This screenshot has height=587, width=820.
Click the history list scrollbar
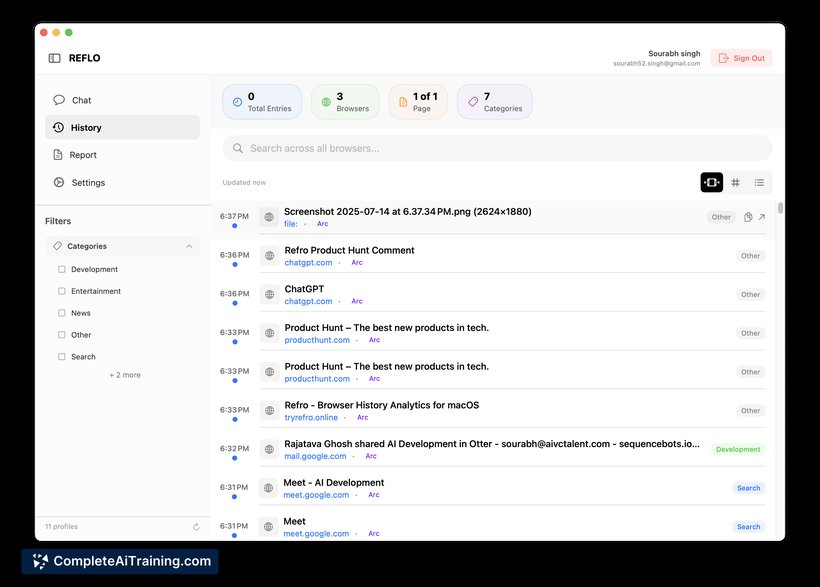point(780,208)
